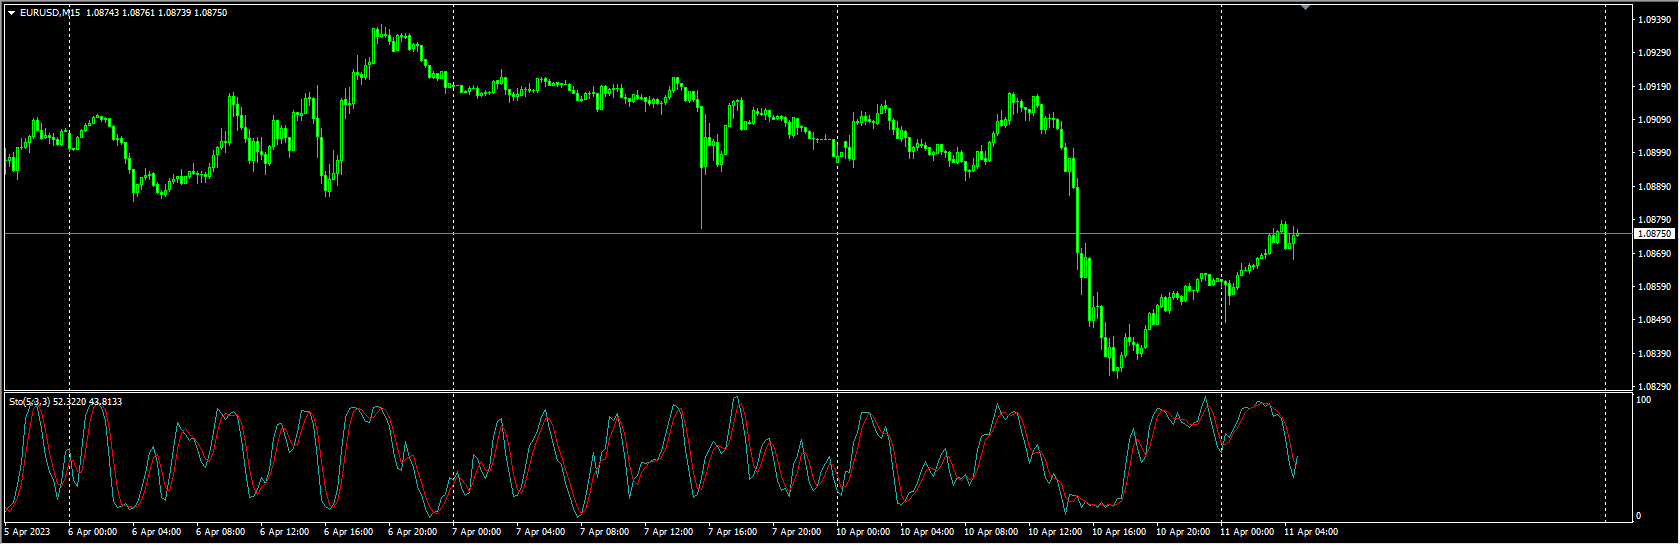Click the 1.08390 price scale label

click(x=1655, y=354)
